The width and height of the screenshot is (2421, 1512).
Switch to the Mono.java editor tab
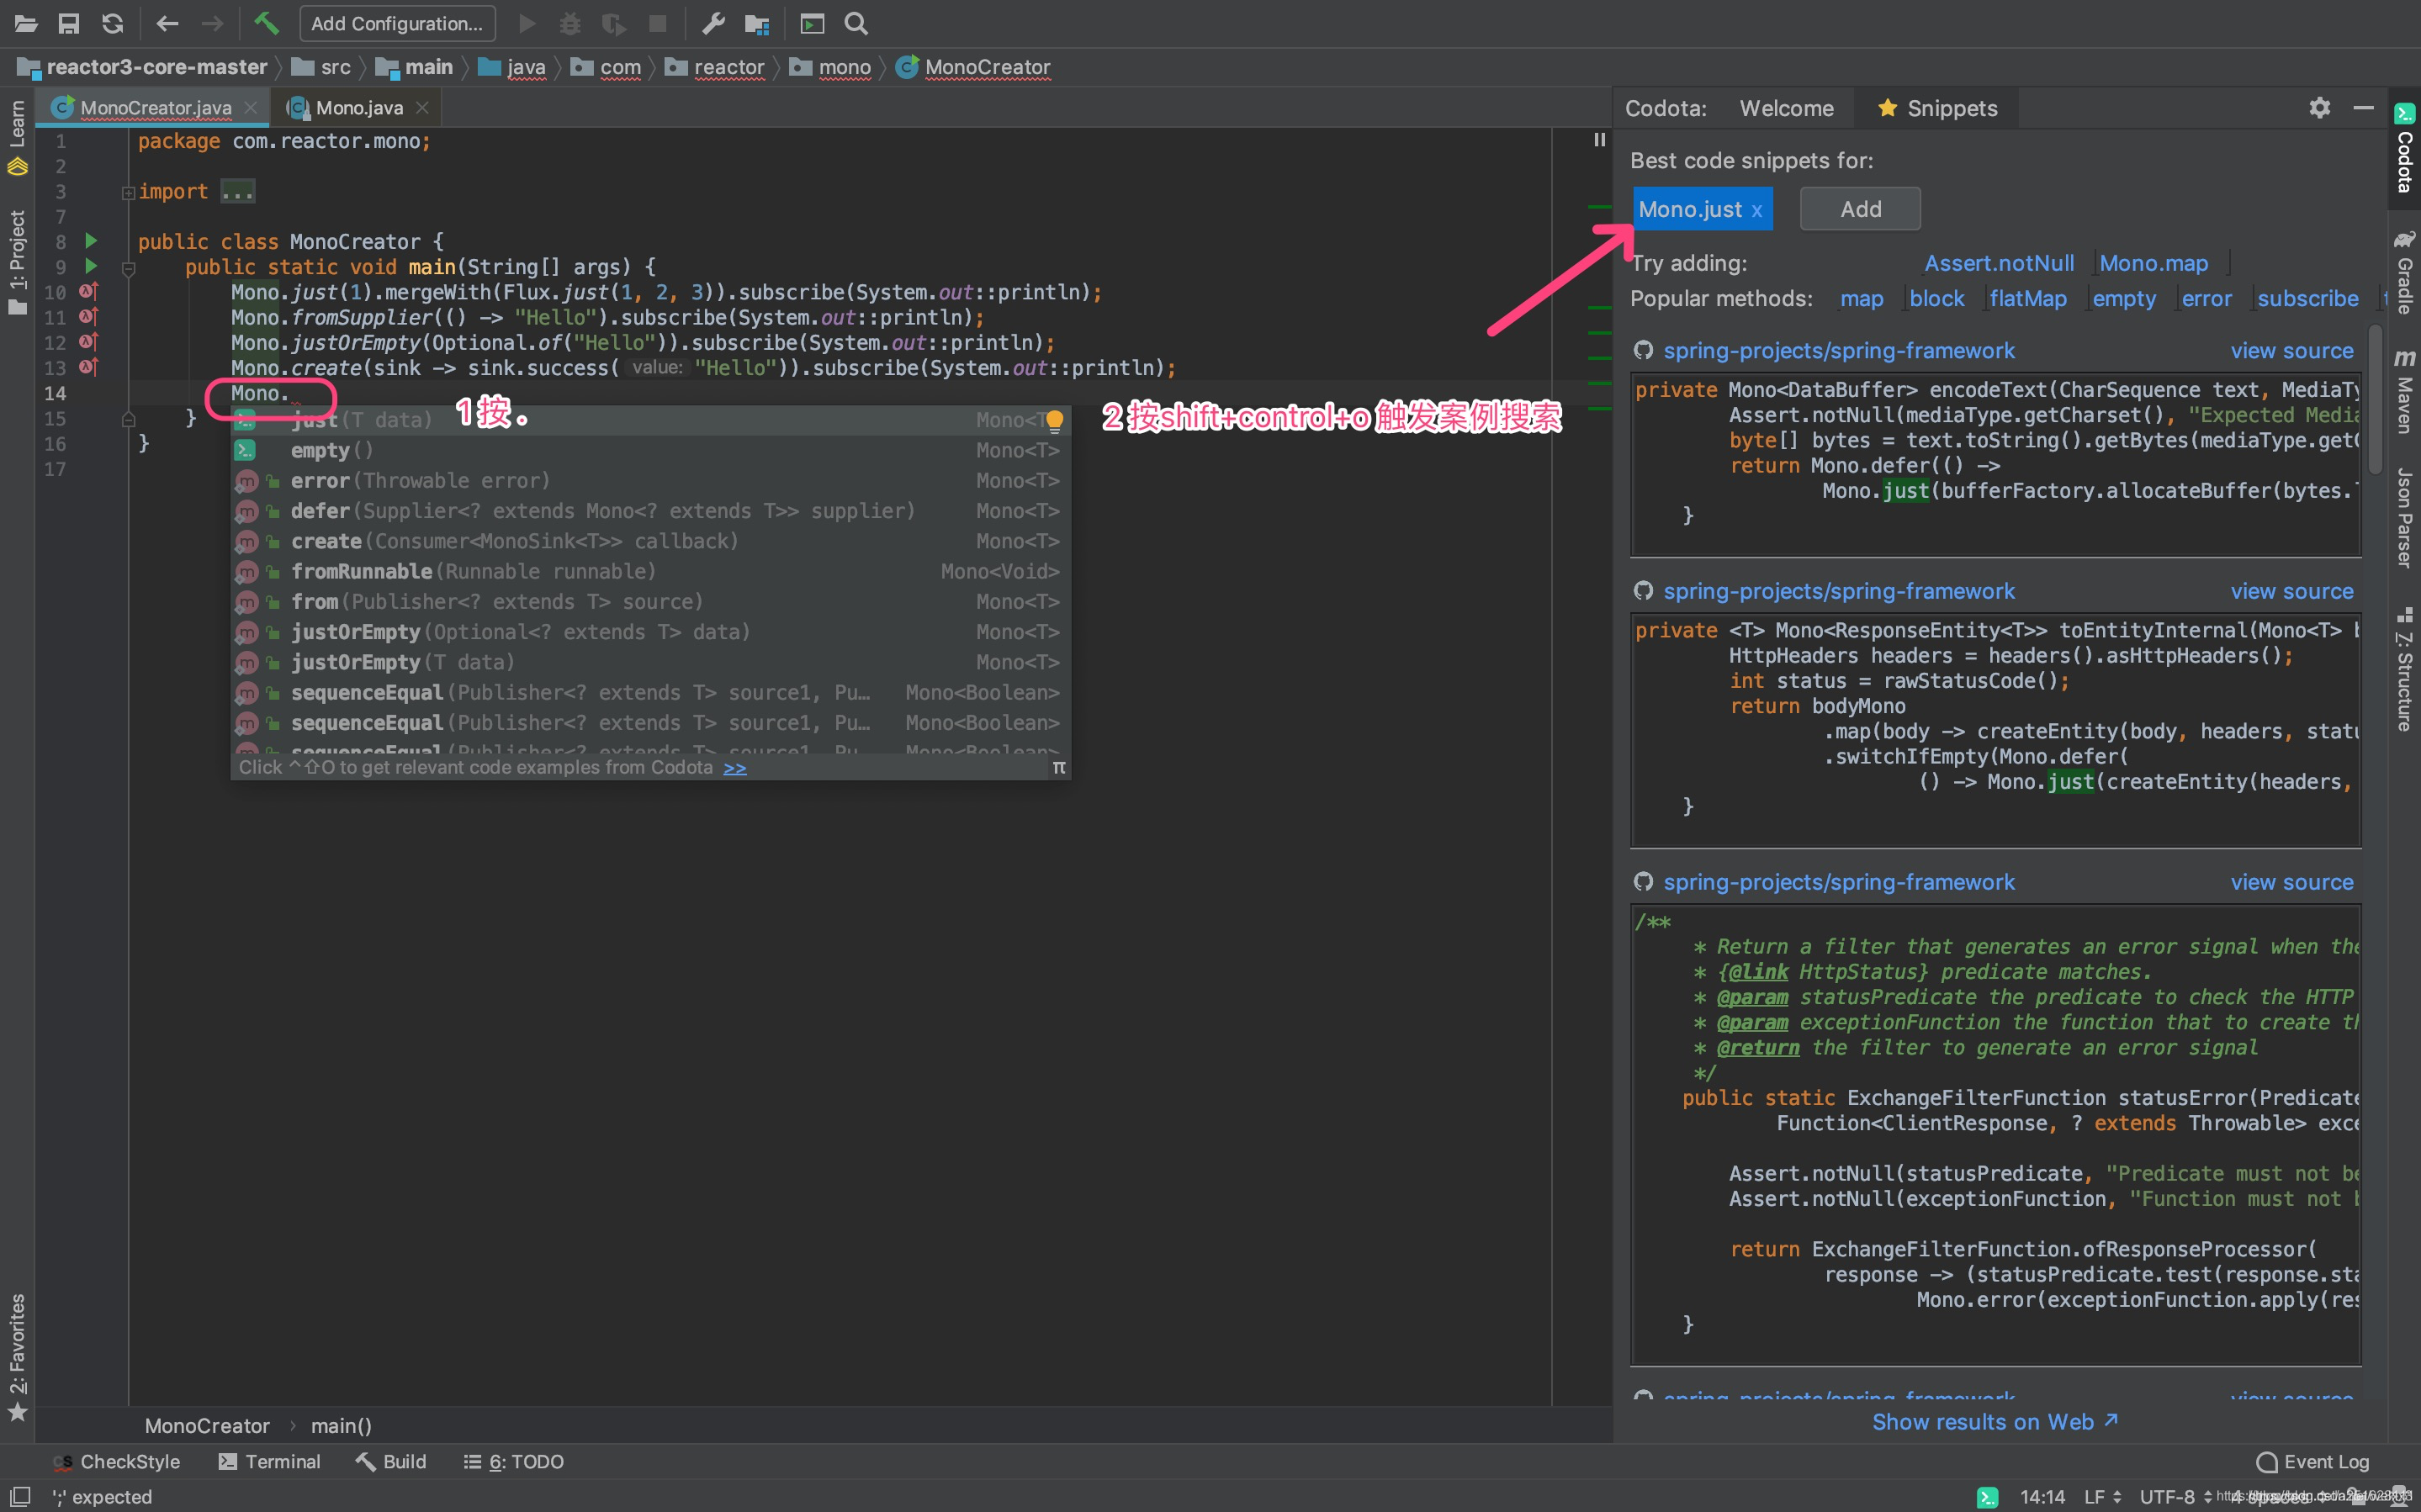pos(358,108)
